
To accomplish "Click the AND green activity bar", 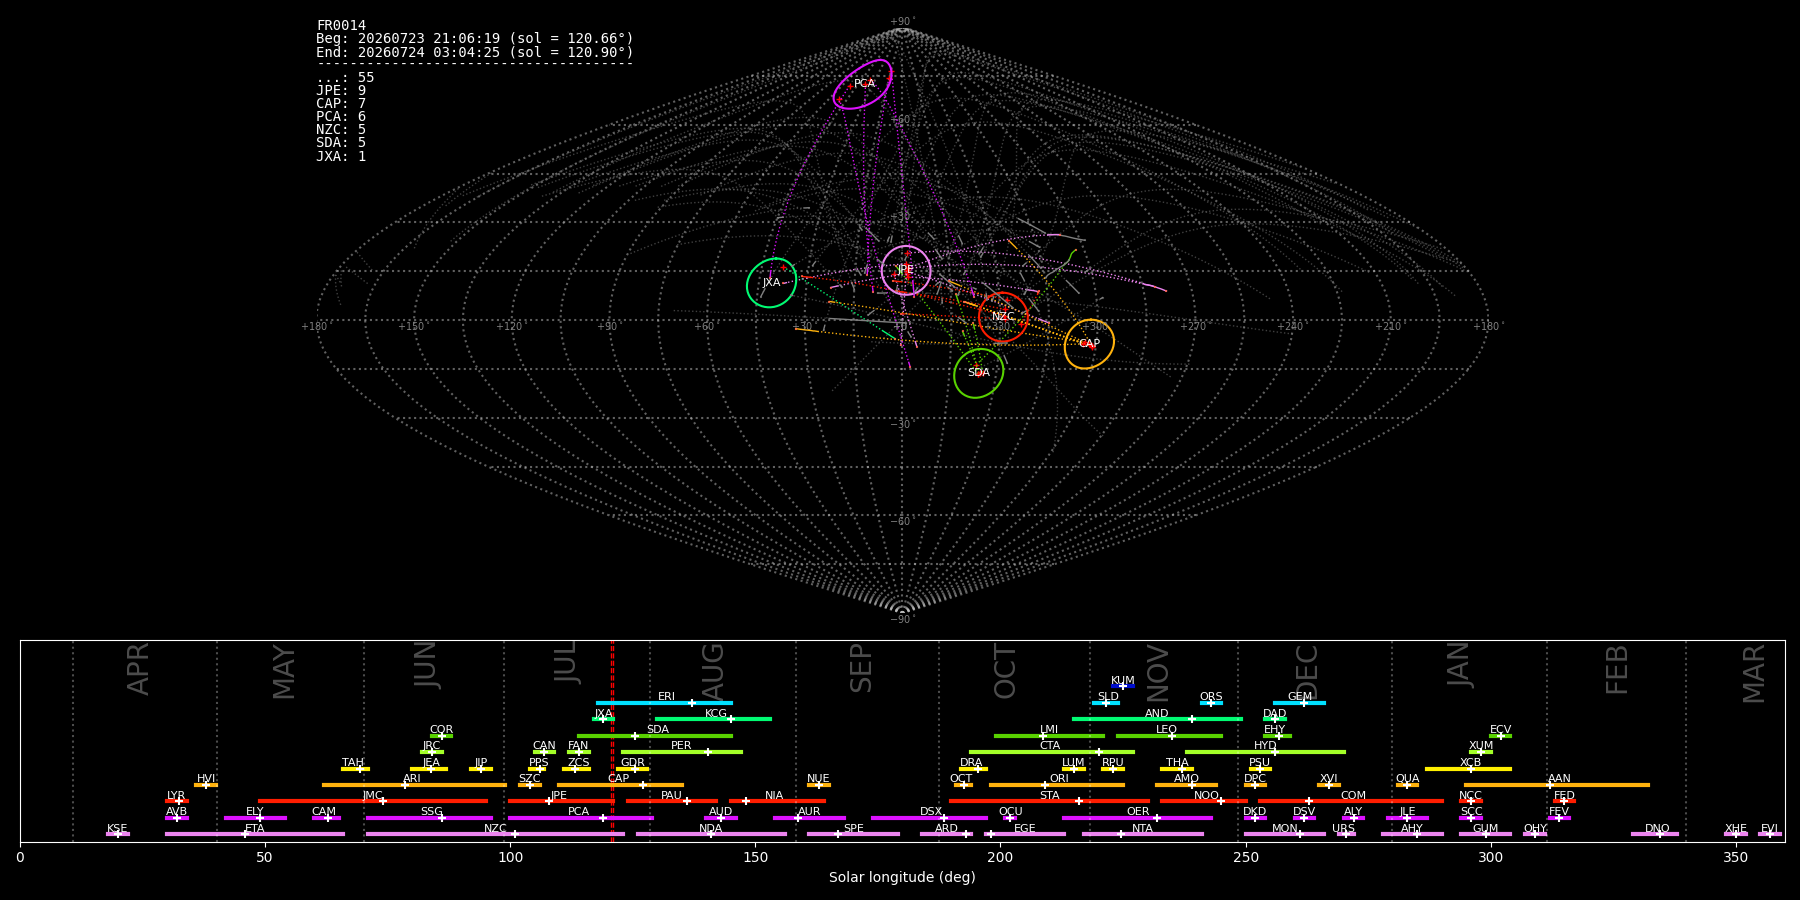I will [x=1157, y=719].
